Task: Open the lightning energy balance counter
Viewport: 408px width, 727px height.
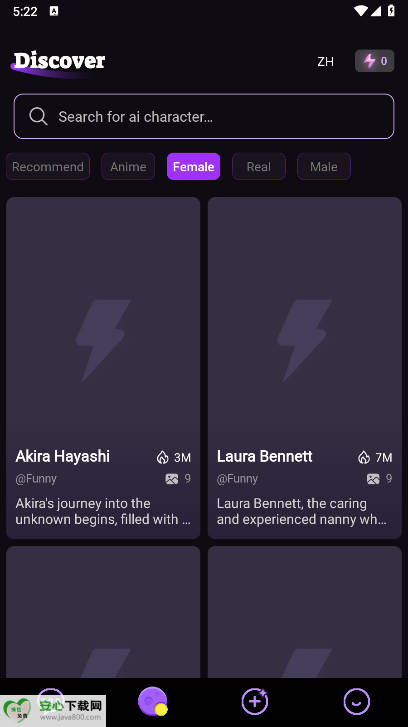Action: (x=375, y=61)
